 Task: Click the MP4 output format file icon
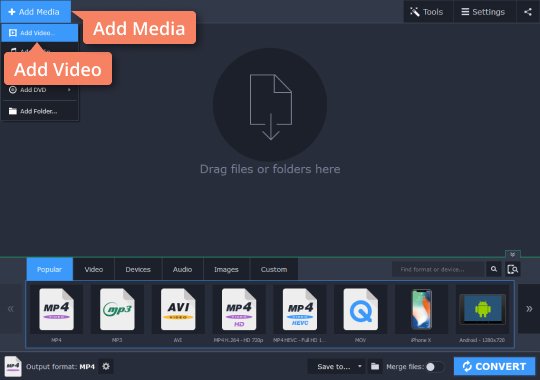pos(13,366)
